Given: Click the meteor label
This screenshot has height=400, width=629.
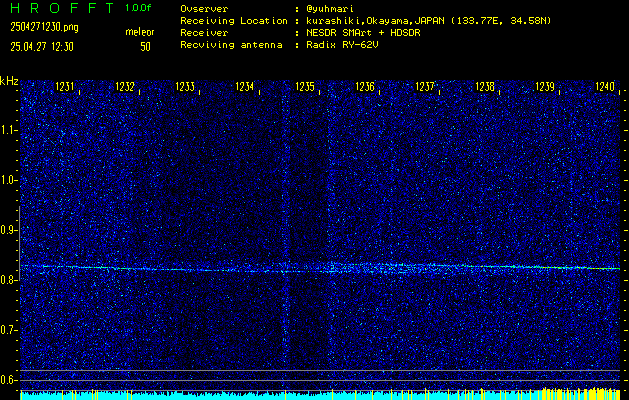Looking at the screenshot, I should (x=140, y=32).
